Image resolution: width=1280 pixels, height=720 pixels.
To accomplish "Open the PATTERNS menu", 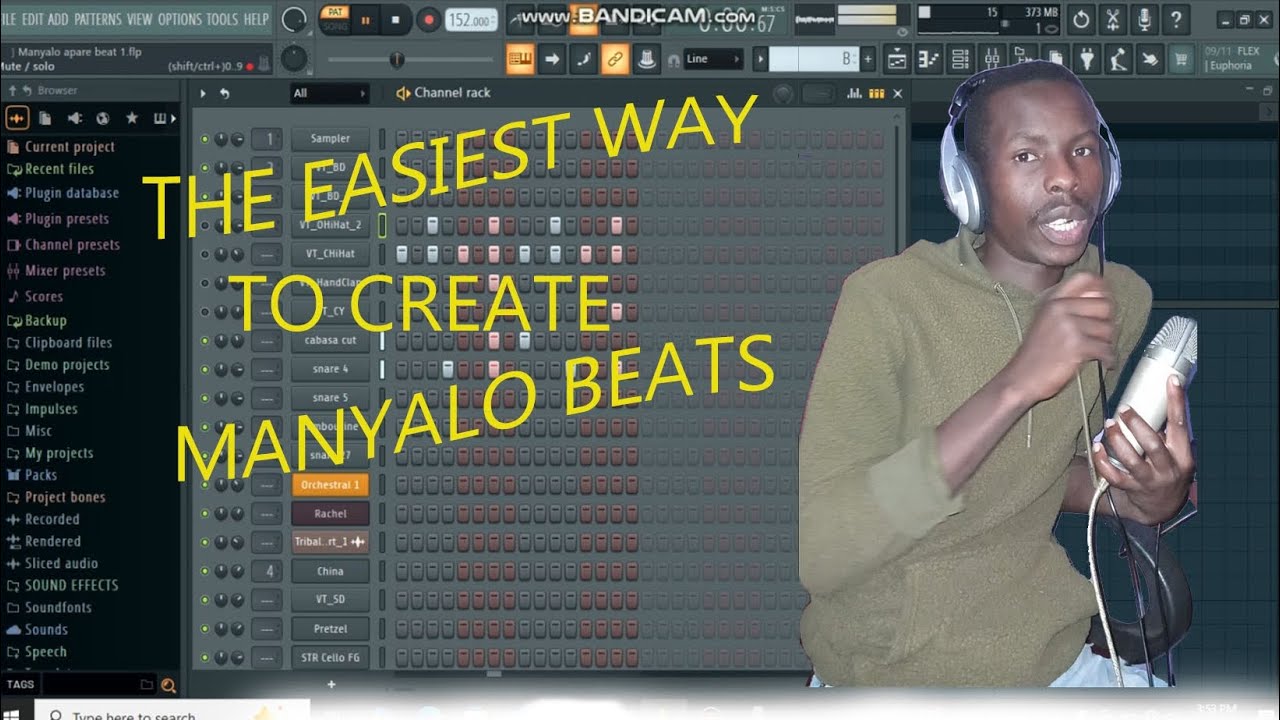I will click(x=97, y=19).
